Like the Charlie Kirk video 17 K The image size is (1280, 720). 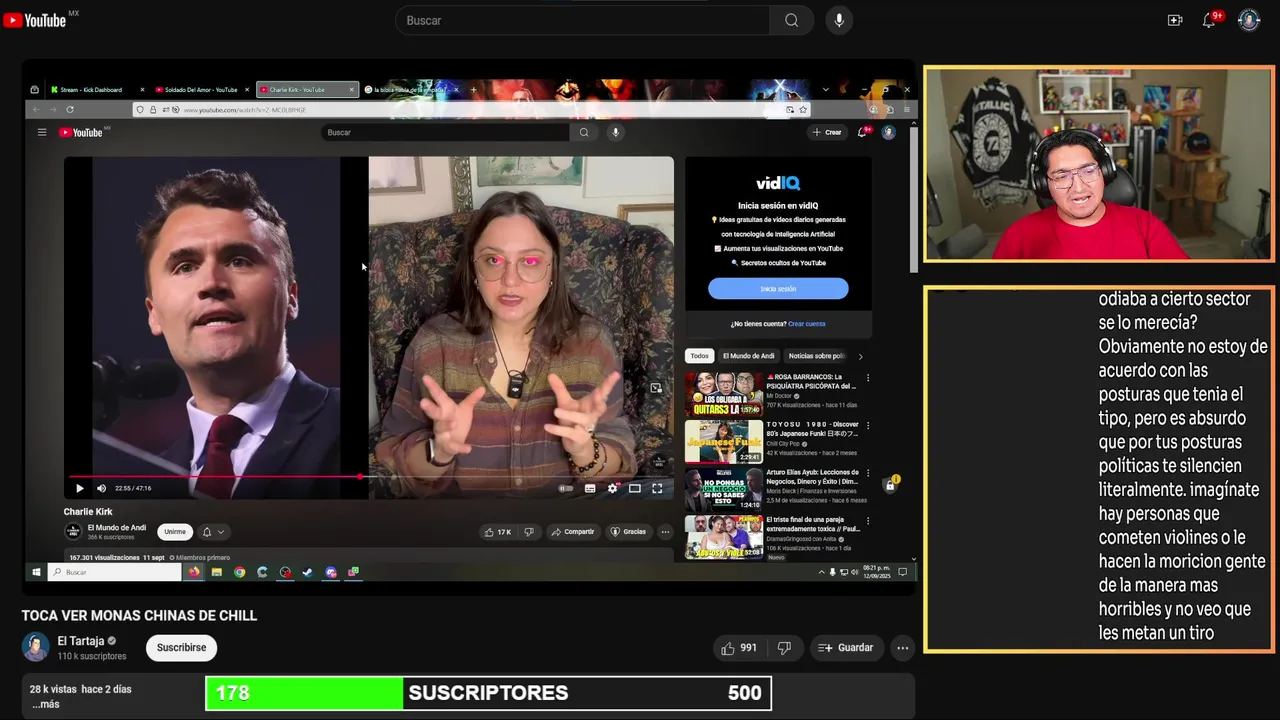(498, 532)
